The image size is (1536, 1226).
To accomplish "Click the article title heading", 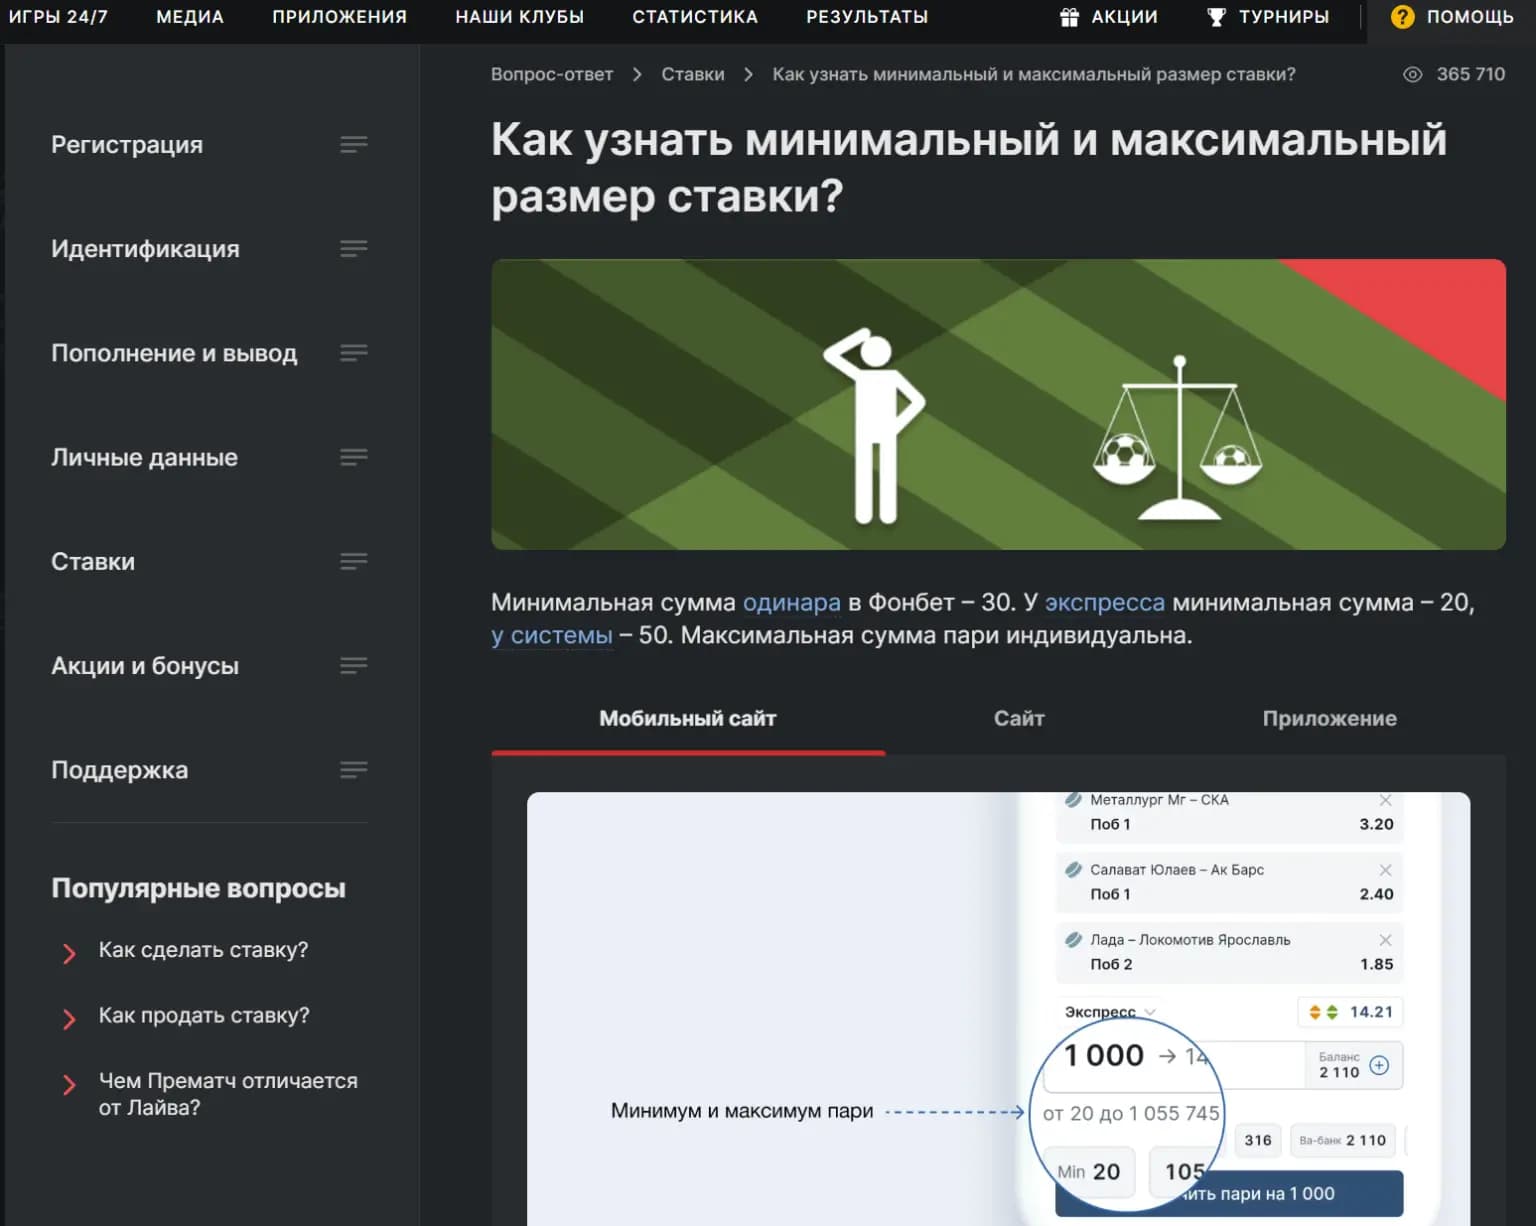I will [968, 167].
